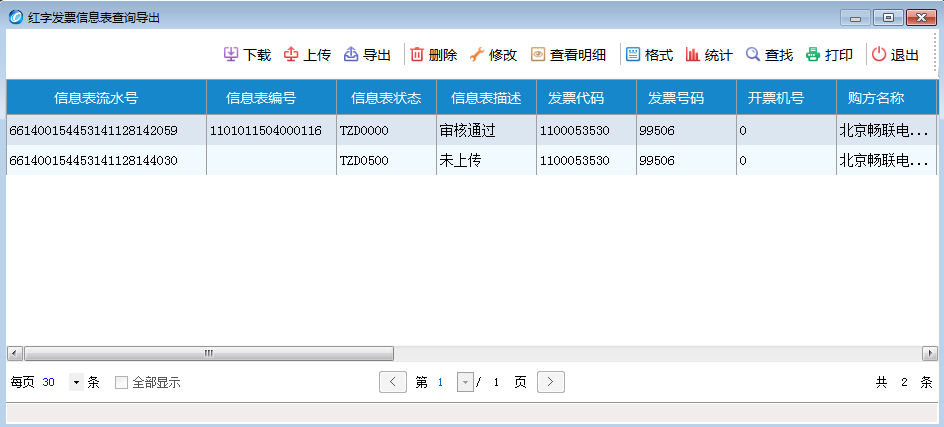Click the 信息表编号 column header
Screen dimensions: 944x427
tap(272, 98)
